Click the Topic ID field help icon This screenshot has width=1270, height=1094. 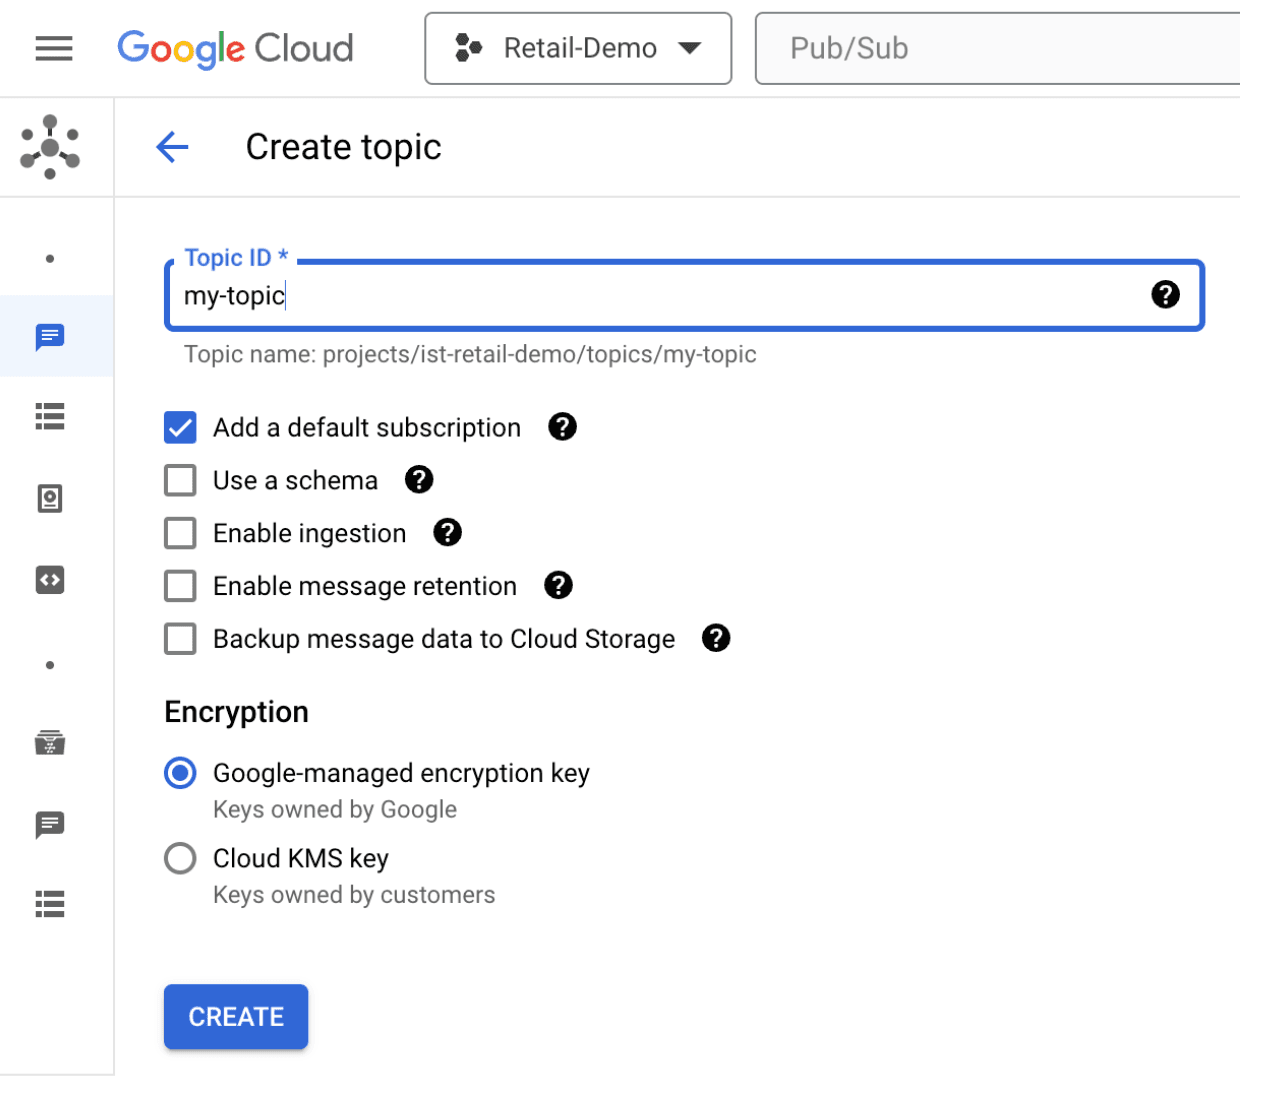coord(1166,294)
